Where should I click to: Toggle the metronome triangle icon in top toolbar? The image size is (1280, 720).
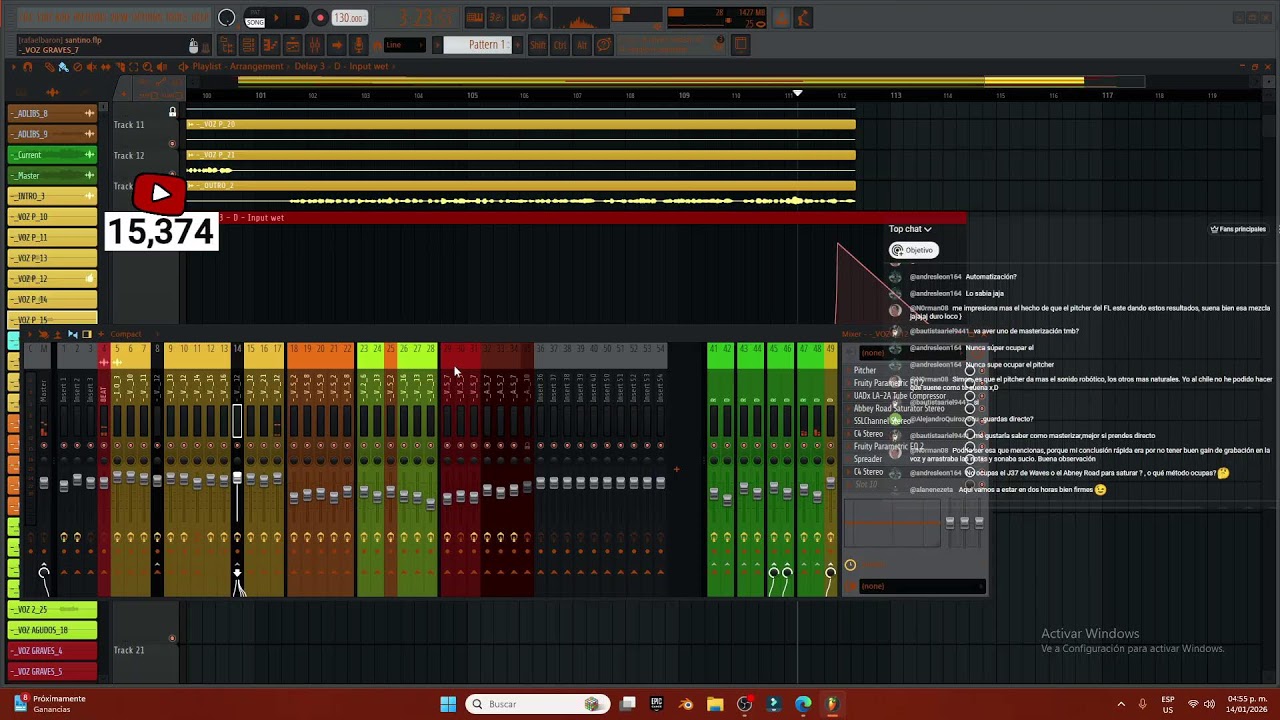click(x=541, y=18)
